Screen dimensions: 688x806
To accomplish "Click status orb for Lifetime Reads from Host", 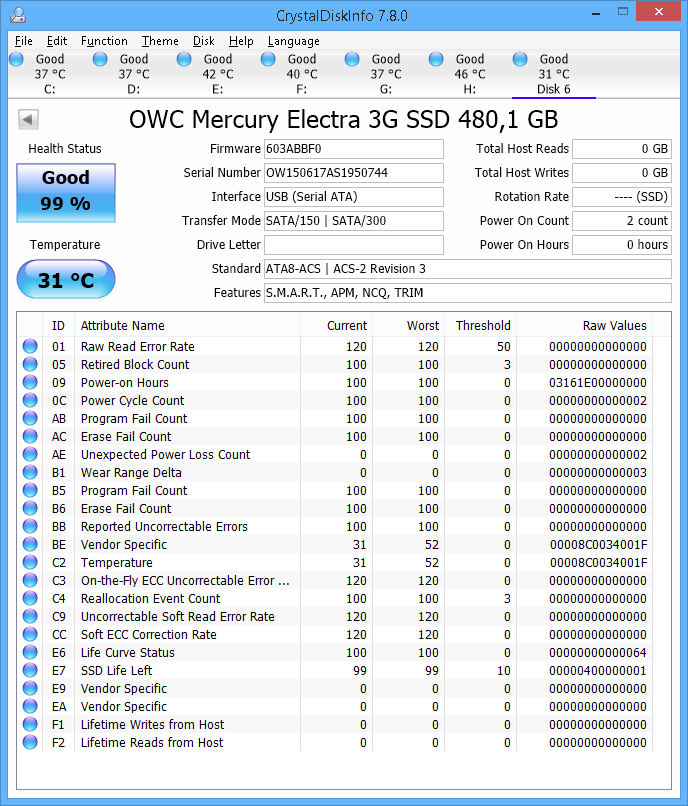I will [x=30, y=743].
